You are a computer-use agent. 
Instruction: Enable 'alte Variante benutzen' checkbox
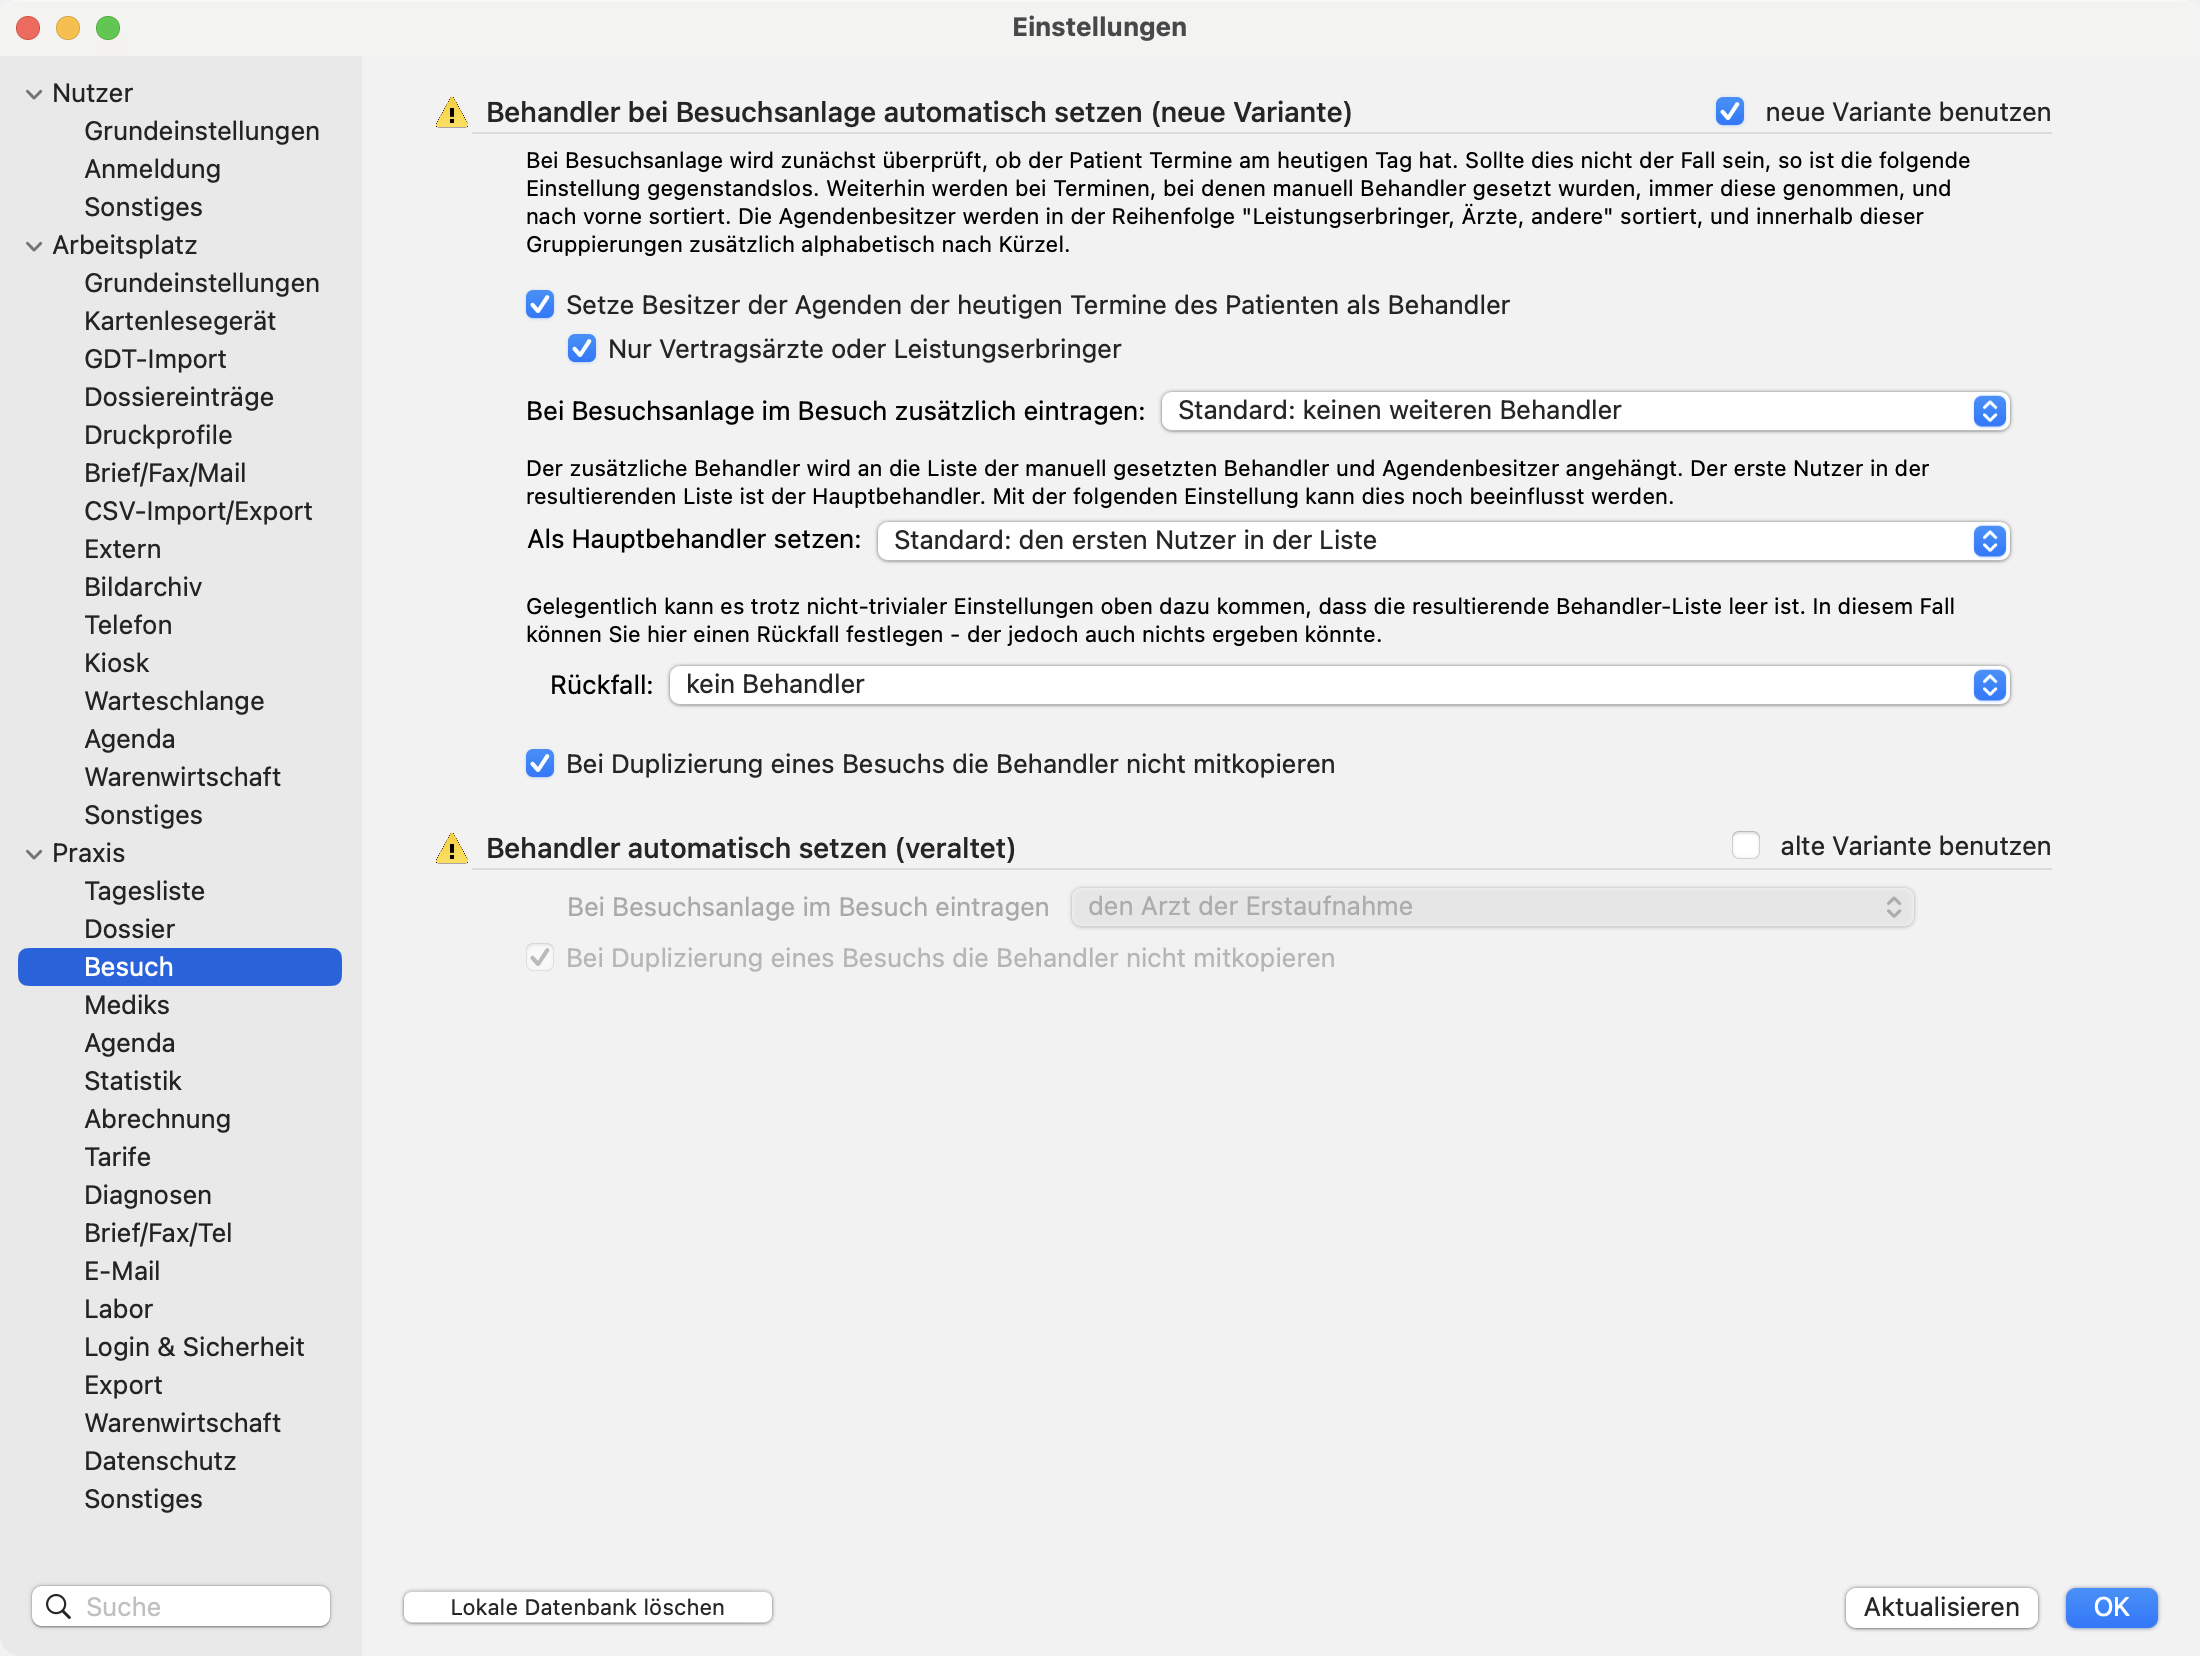pos(1746,846)
